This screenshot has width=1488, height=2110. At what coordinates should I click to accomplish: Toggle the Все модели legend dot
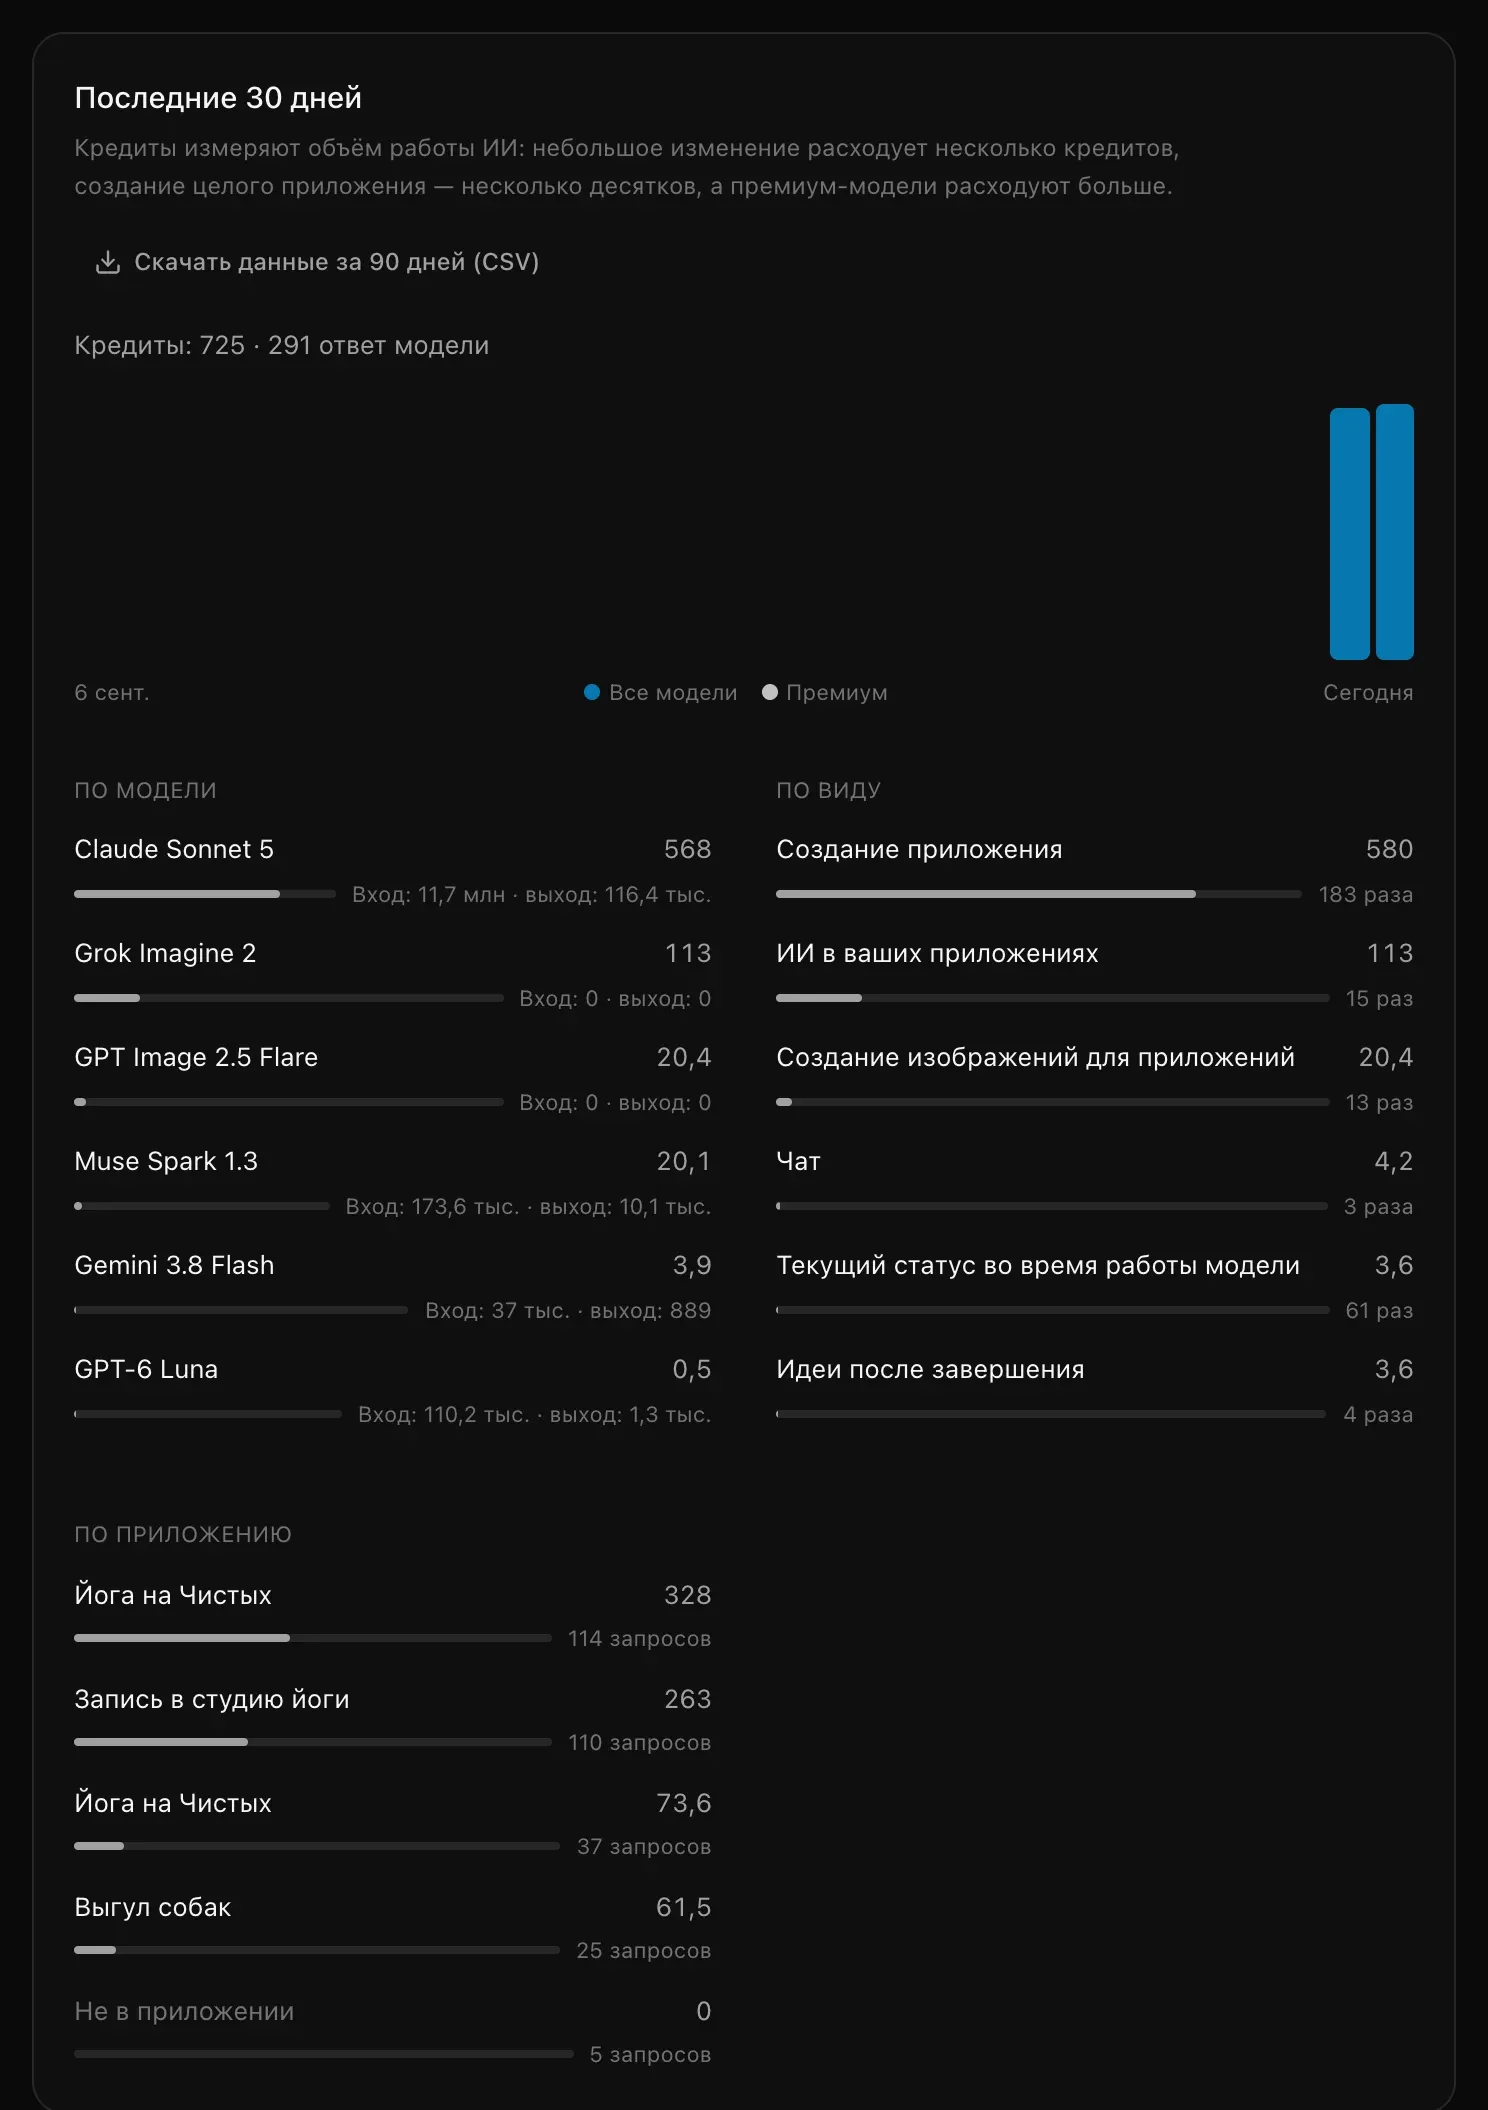coord(591,692)
